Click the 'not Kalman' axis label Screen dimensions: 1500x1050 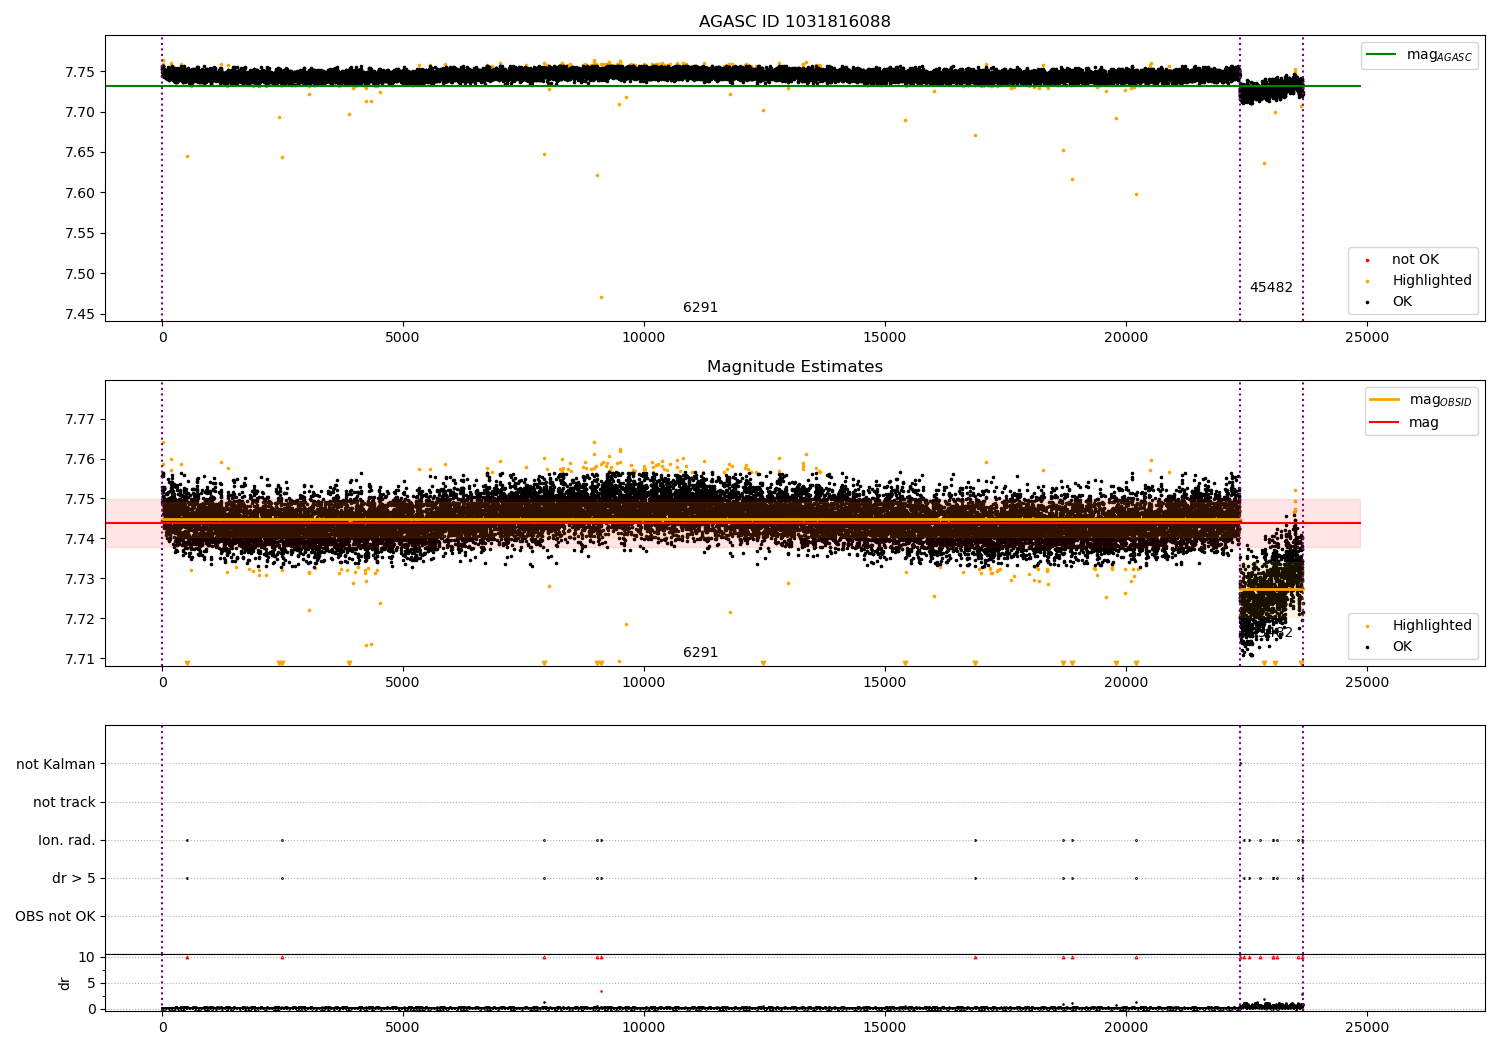56,765
